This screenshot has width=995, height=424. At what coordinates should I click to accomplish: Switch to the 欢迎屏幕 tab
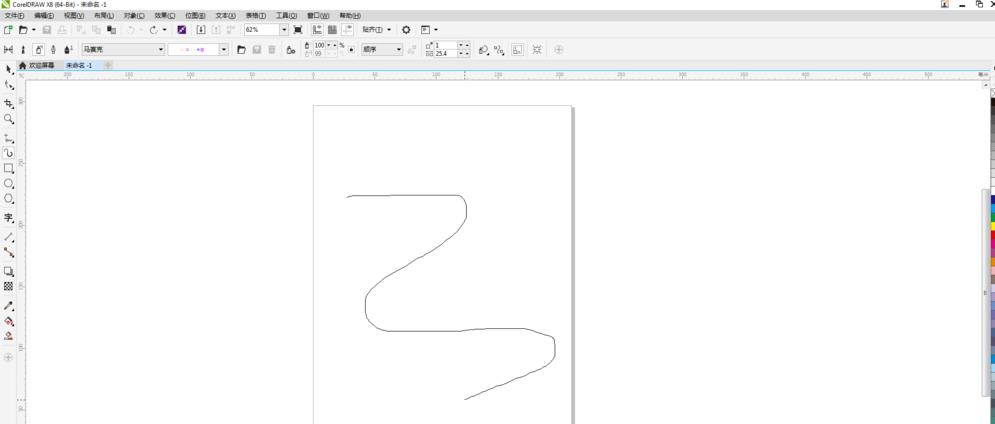(40, 65)
